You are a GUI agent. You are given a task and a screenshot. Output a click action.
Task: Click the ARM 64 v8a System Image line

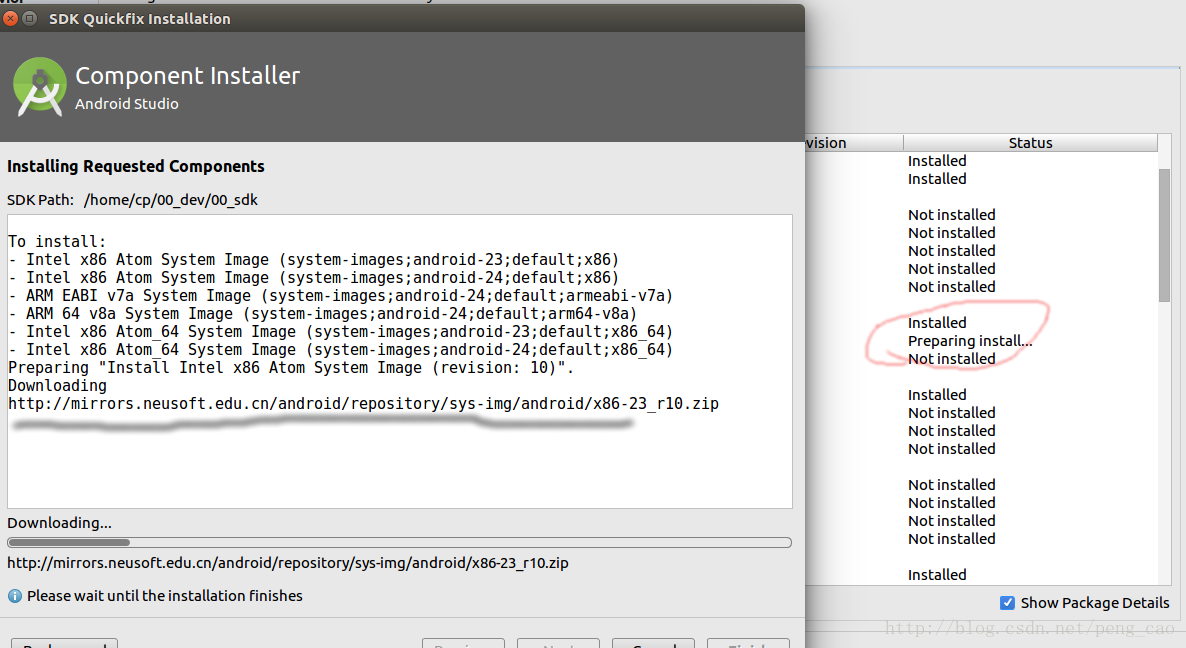[x=322, y=314]
